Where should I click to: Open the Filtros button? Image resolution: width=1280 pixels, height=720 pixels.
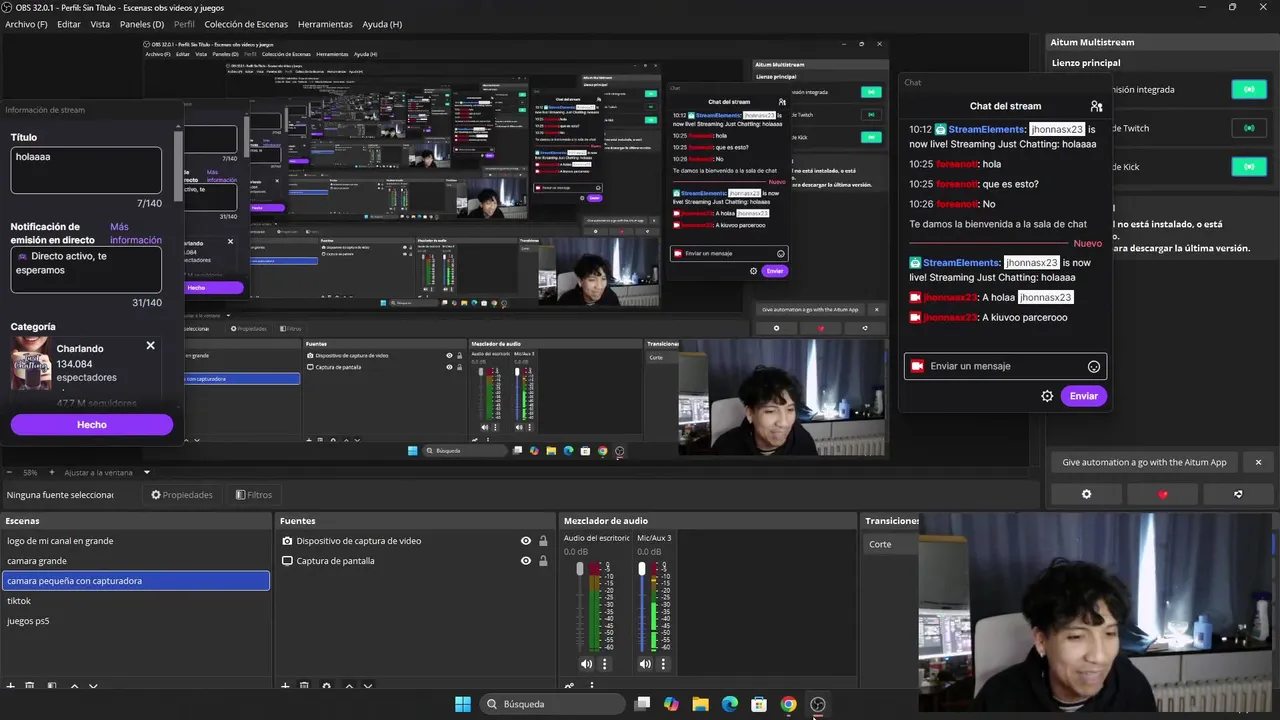click(254, 495)
